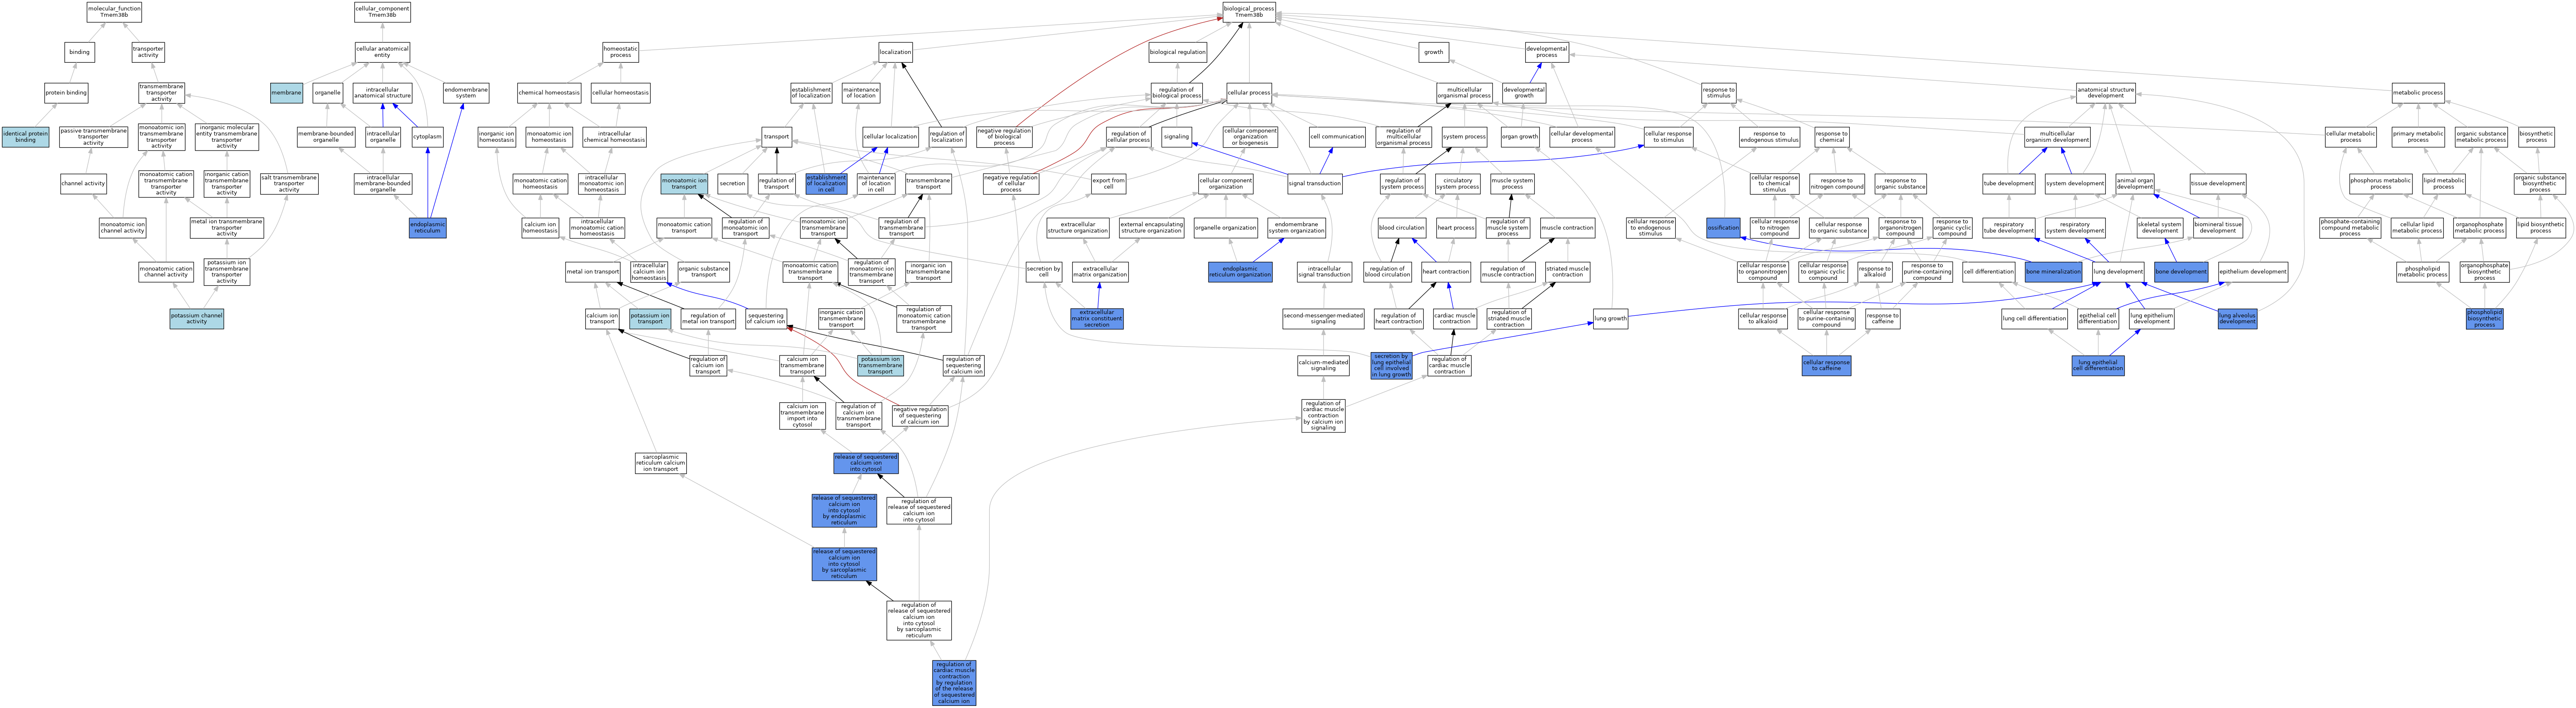Click the 'bone development' node
The image size is (2576, 708).
2181,272
